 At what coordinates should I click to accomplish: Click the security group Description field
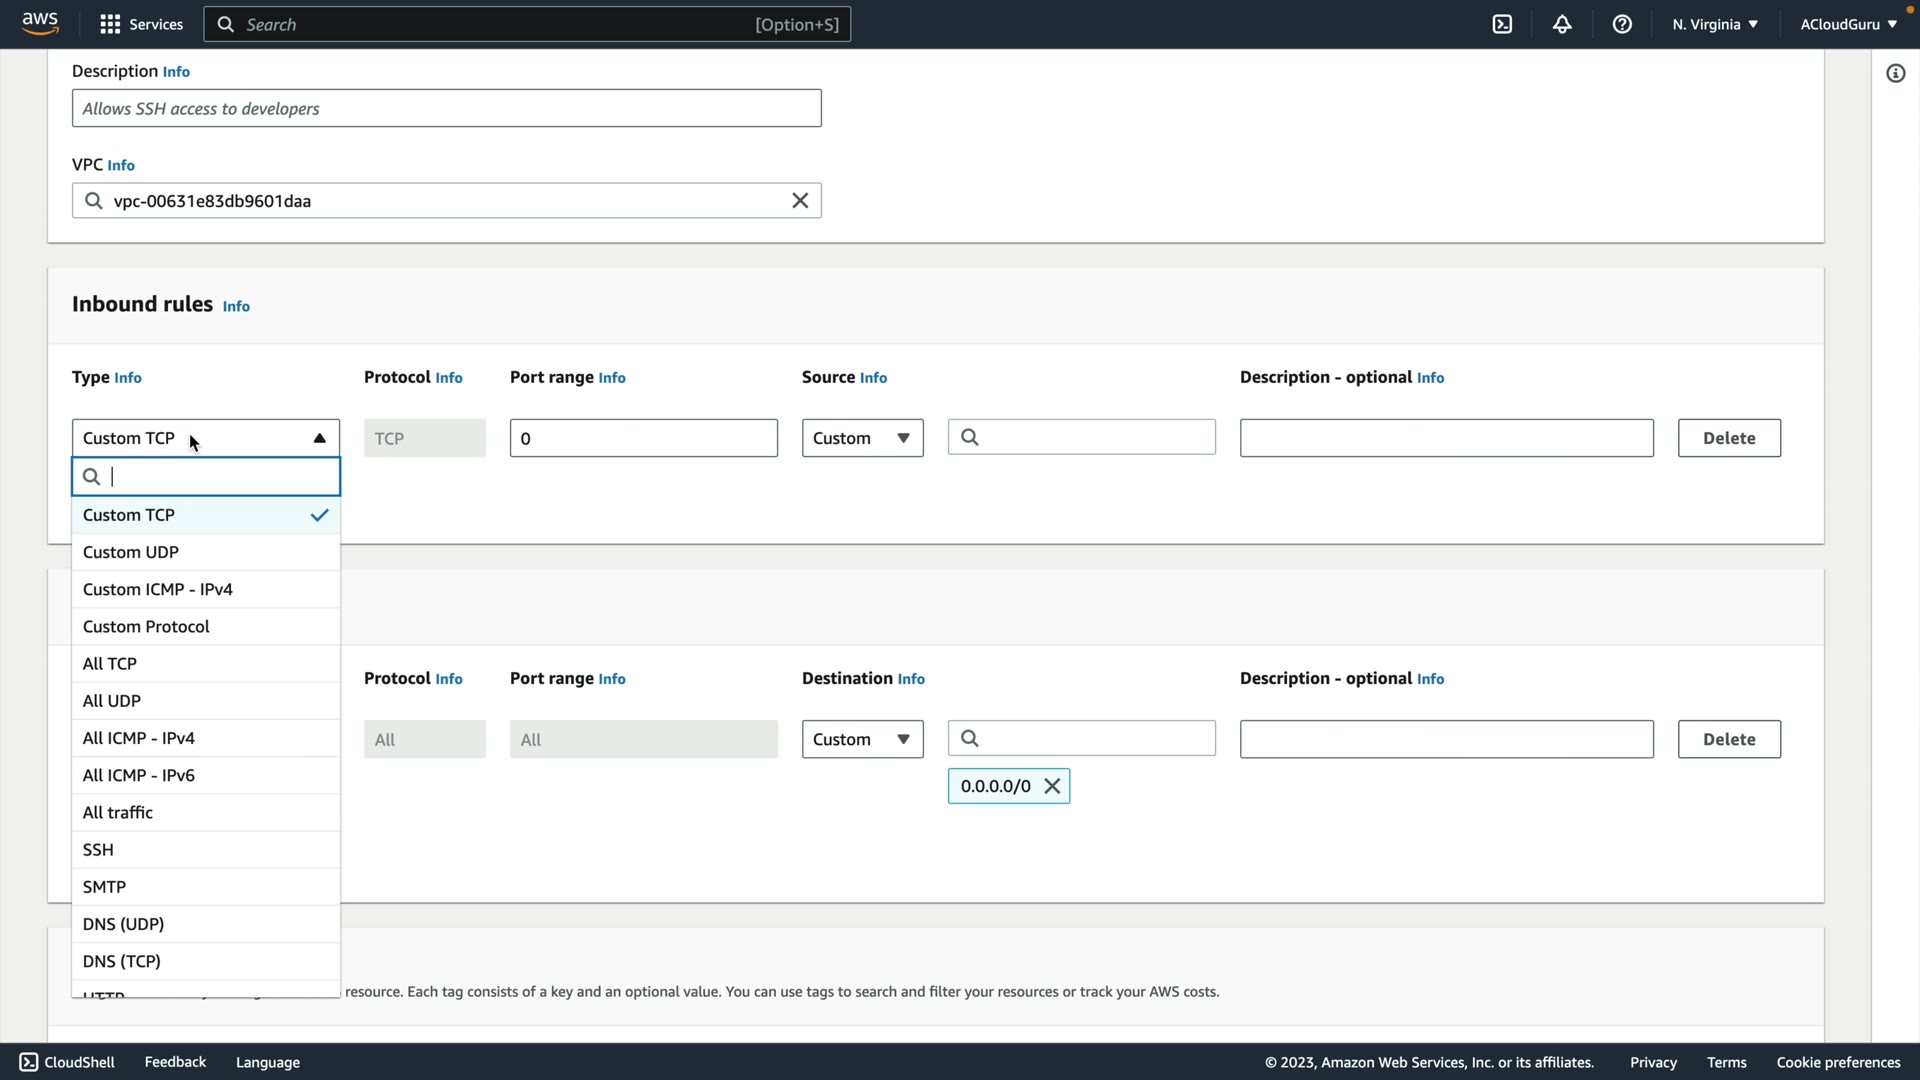pyautogui.click(x=446, y=108)
